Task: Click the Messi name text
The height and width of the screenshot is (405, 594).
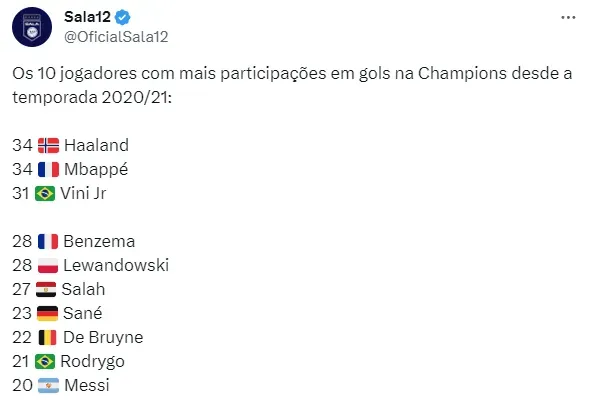Action: click(x=87, y=385)
